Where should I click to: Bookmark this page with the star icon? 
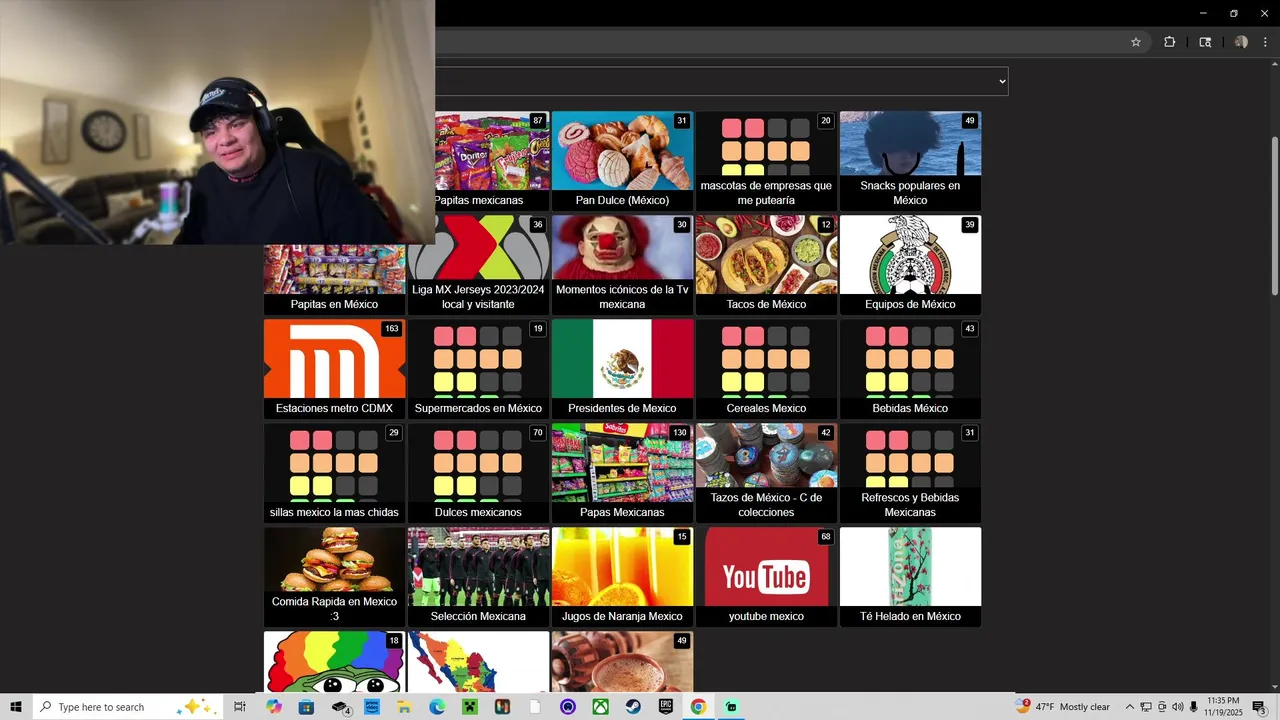[x=1136, y=42]
